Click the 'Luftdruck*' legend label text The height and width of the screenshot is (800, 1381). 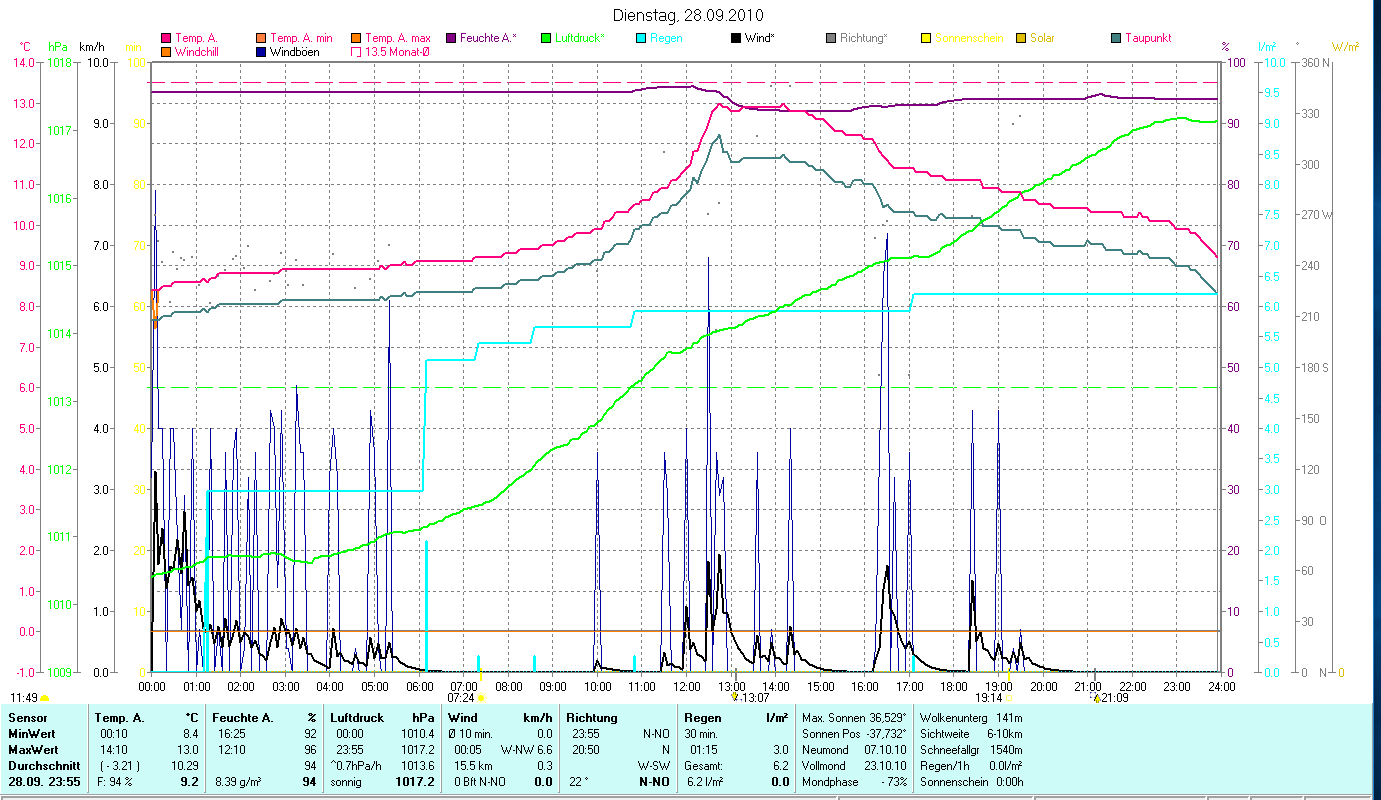coord(579,38)
